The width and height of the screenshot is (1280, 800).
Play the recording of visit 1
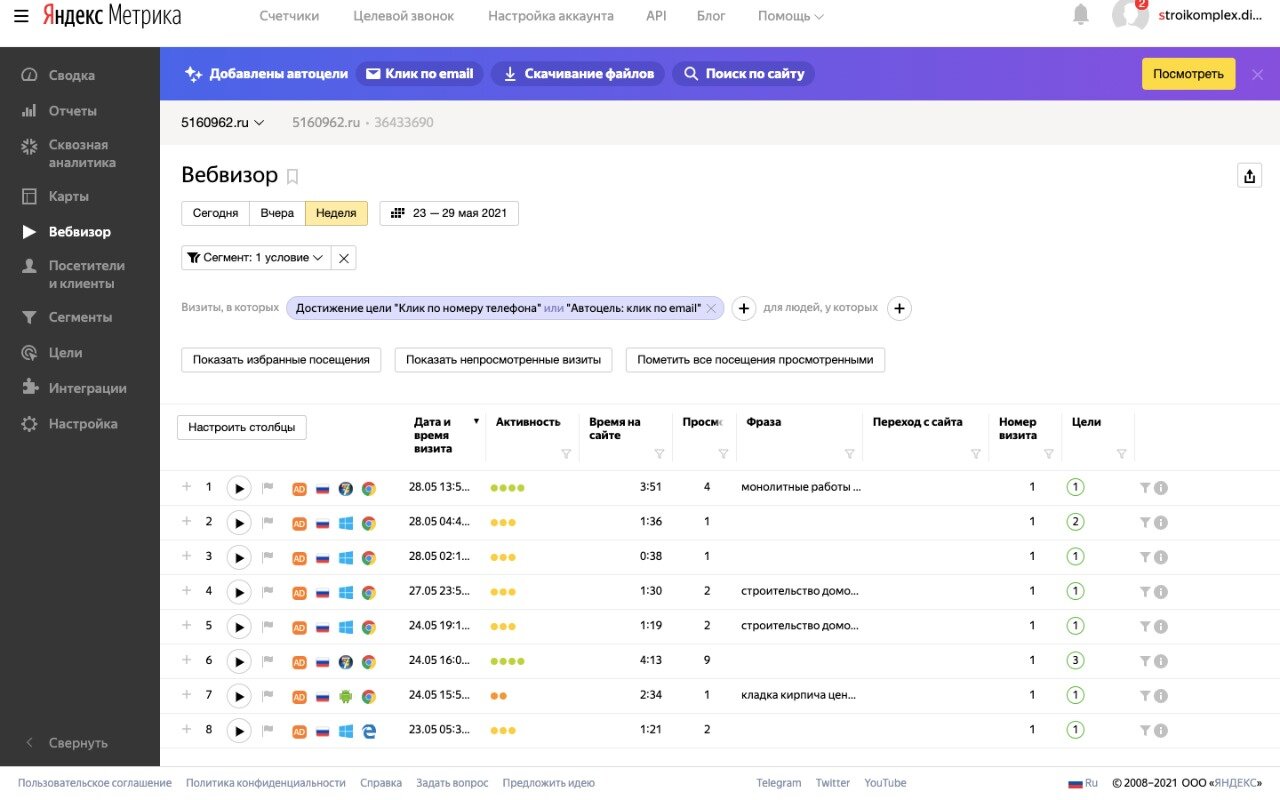coord(238,488)
